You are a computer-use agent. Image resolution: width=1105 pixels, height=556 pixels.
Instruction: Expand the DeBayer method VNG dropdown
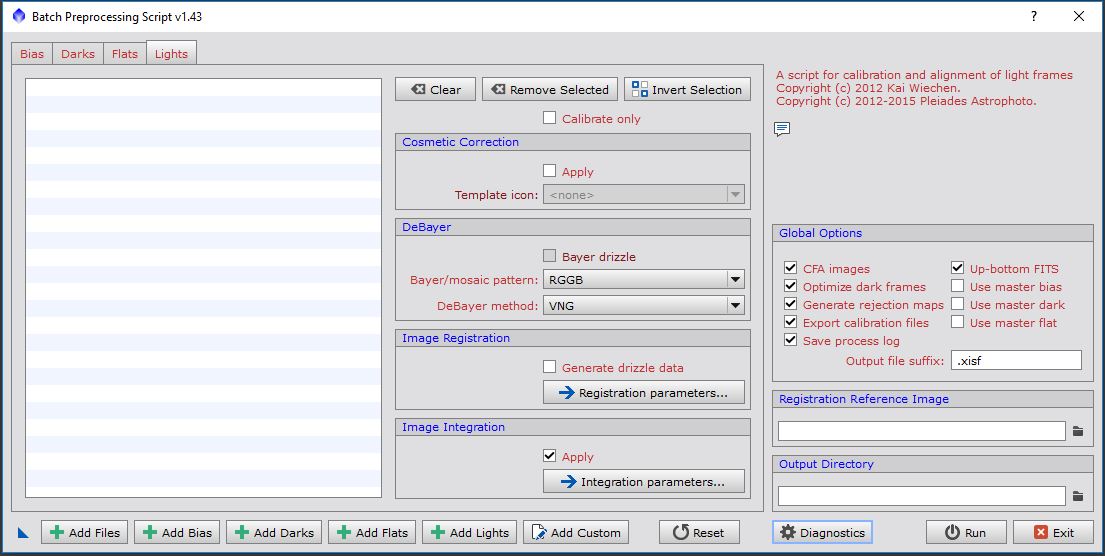[644, 306]
